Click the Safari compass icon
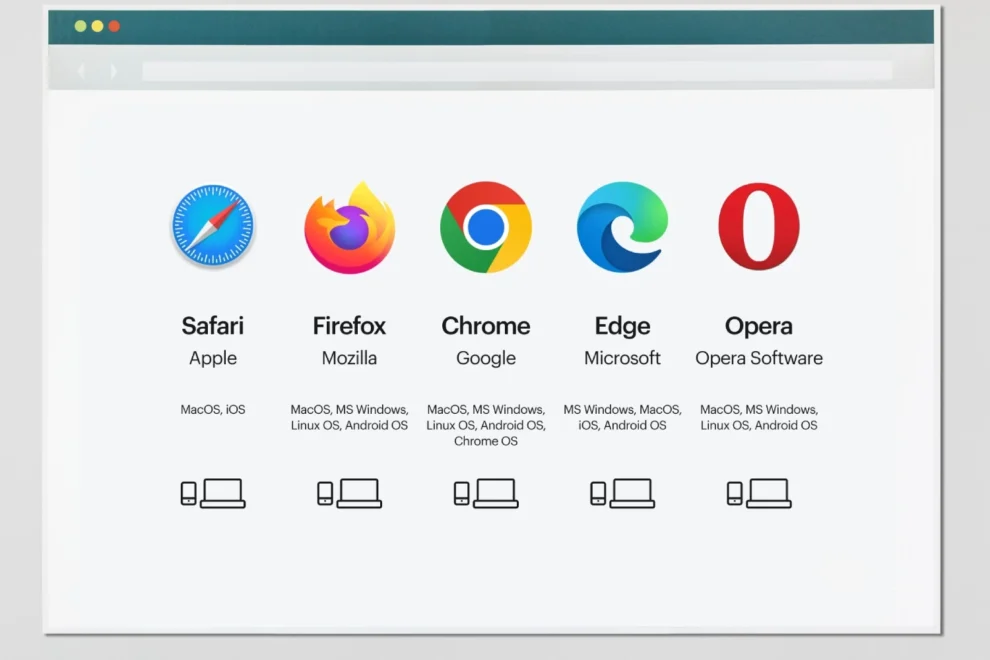990x660 pixels. pyautogui.click(x=212, y=227)
